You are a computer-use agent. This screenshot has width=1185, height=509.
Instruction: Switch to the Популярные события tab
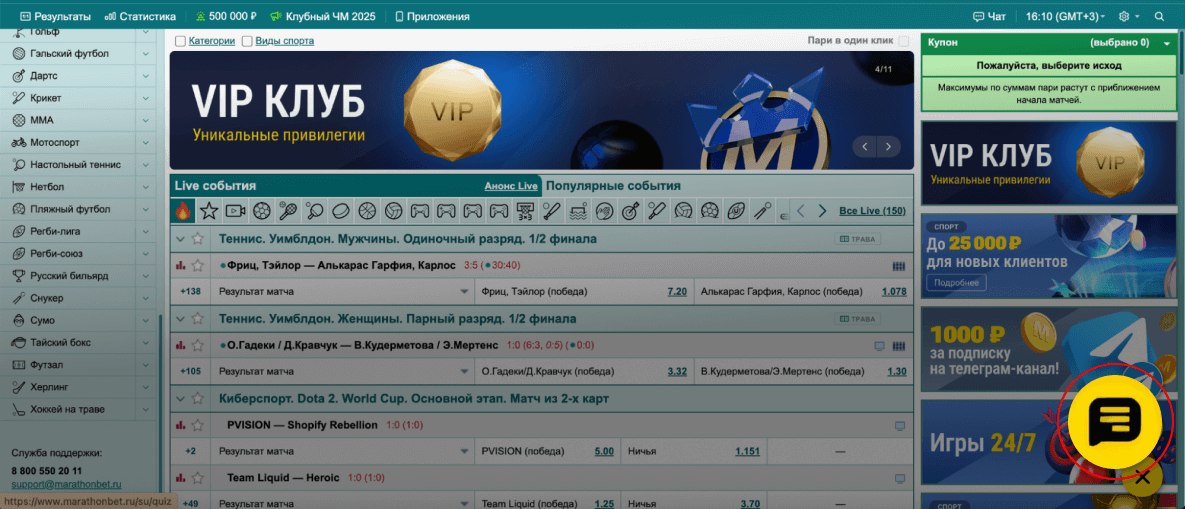613,186
